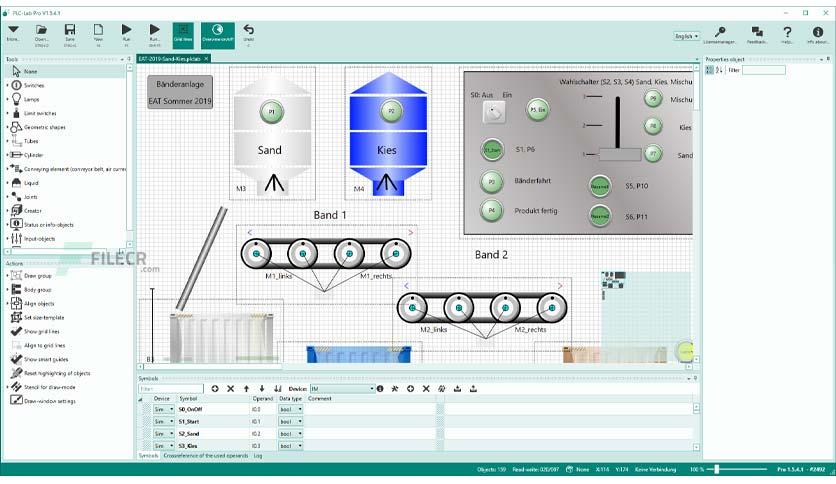The image size is (836, 484).
Task: Toggle Show smart guides checkmark
Action: [x=17, y=359]
